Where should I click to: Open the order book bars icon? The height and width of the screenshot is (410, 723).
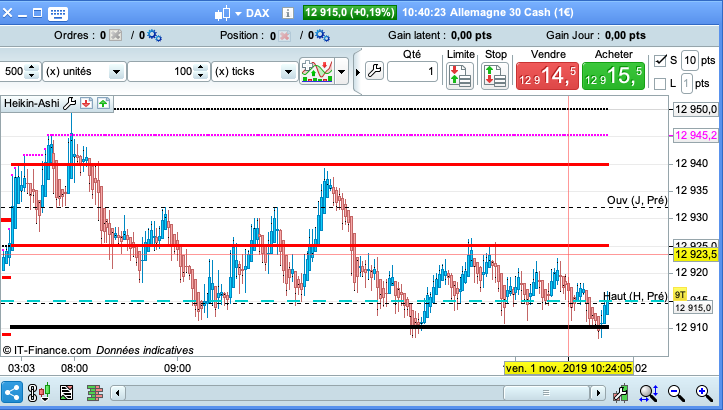tap(95, 393)
